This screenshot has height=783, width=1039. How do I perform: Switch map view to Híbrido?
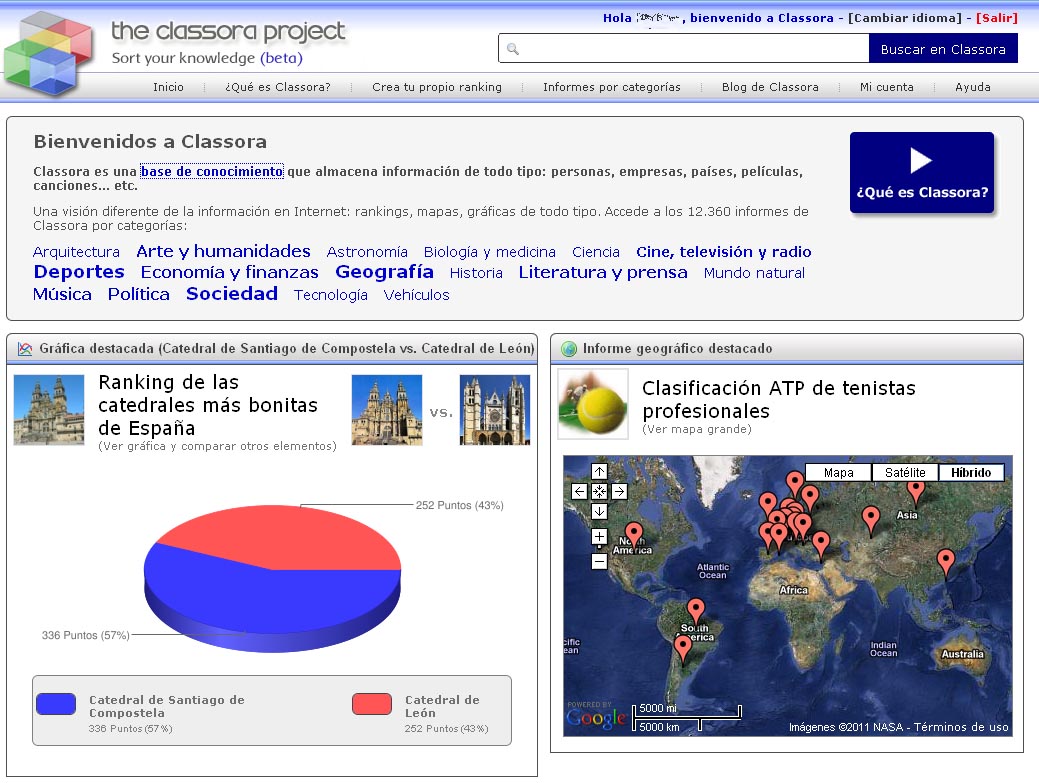971,472
